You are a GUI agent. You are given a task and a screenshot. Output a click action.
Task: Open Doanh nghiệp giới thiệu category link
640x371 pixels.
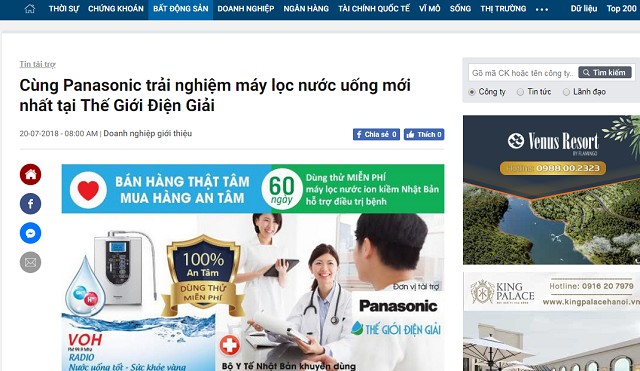(147, 133)
